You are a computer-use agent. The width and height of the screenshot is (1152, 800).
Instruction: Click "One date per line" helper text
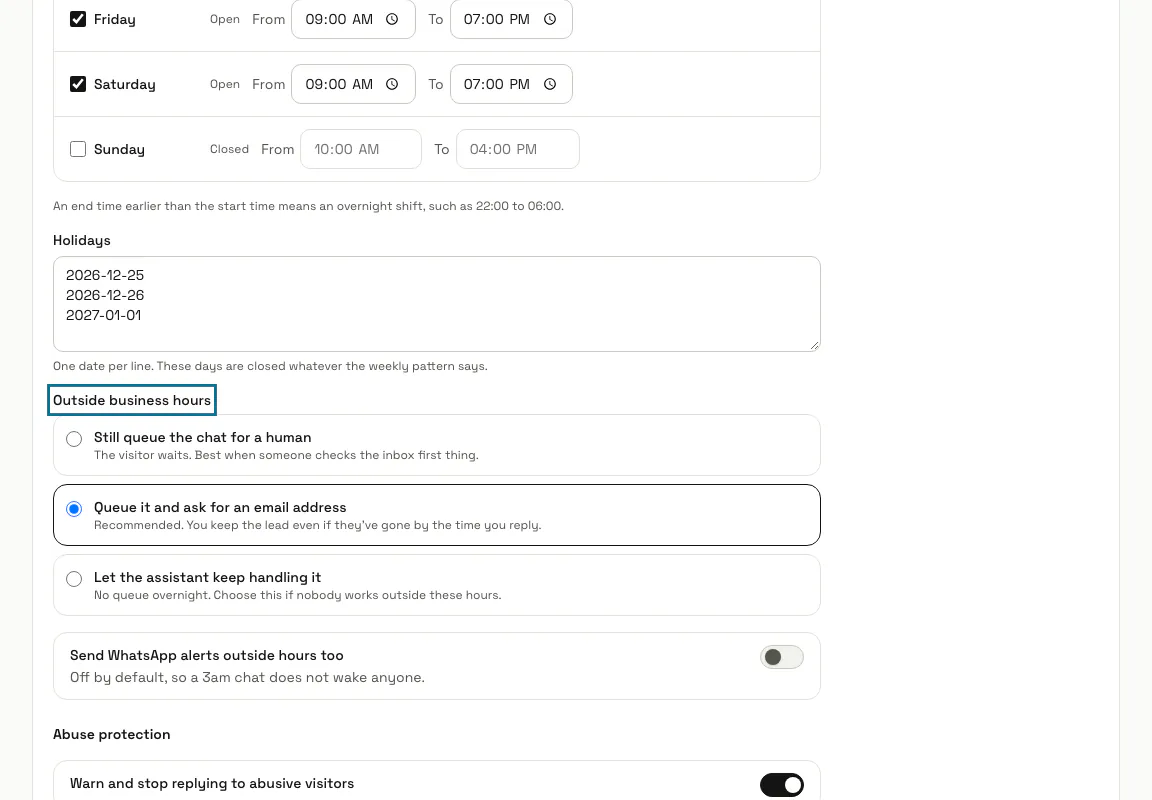click(x=270, y=367)
